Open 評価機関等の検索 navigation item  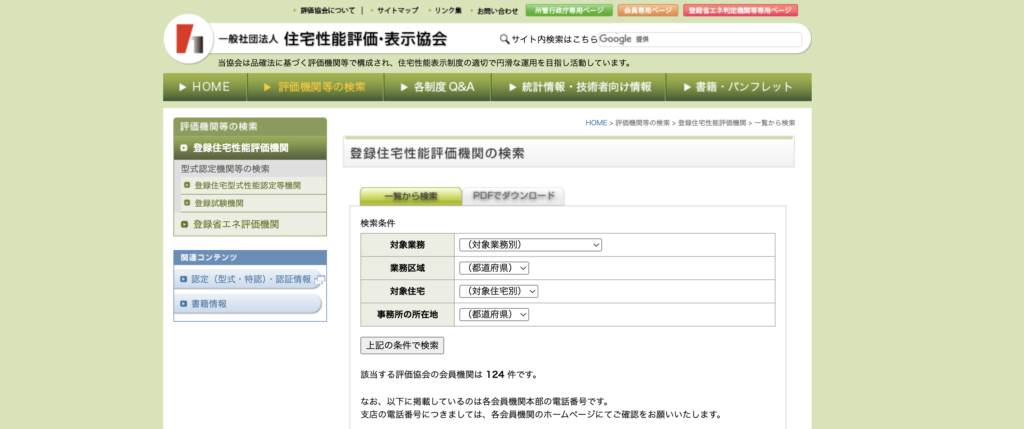[315, 87]
